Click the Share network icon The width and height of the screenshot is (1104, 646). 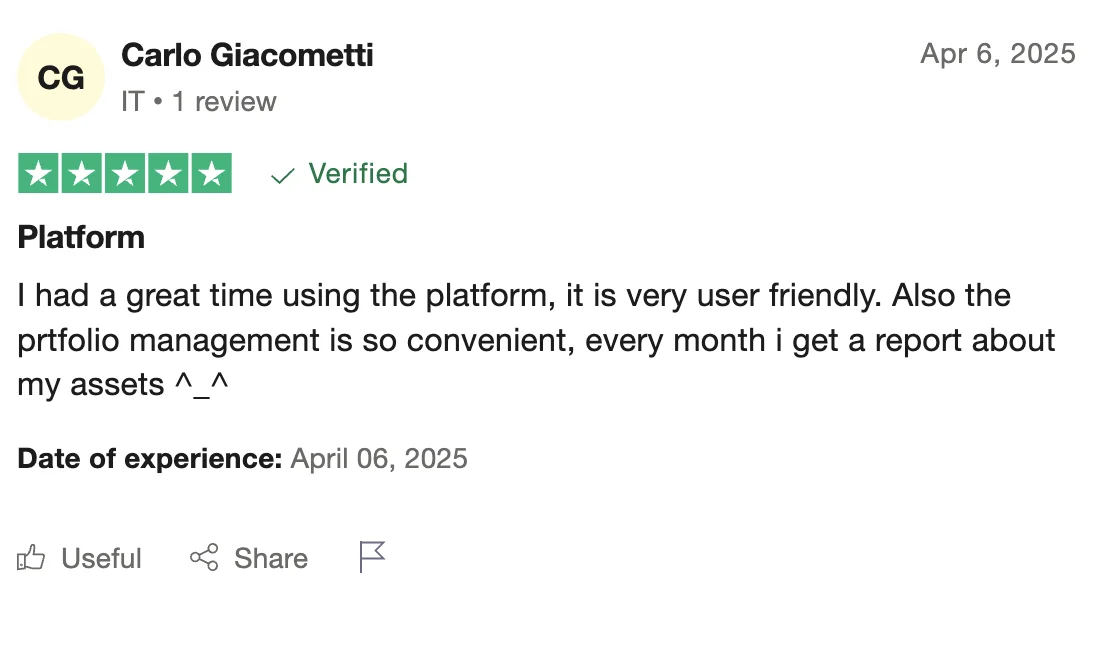[x=204, y=557]
